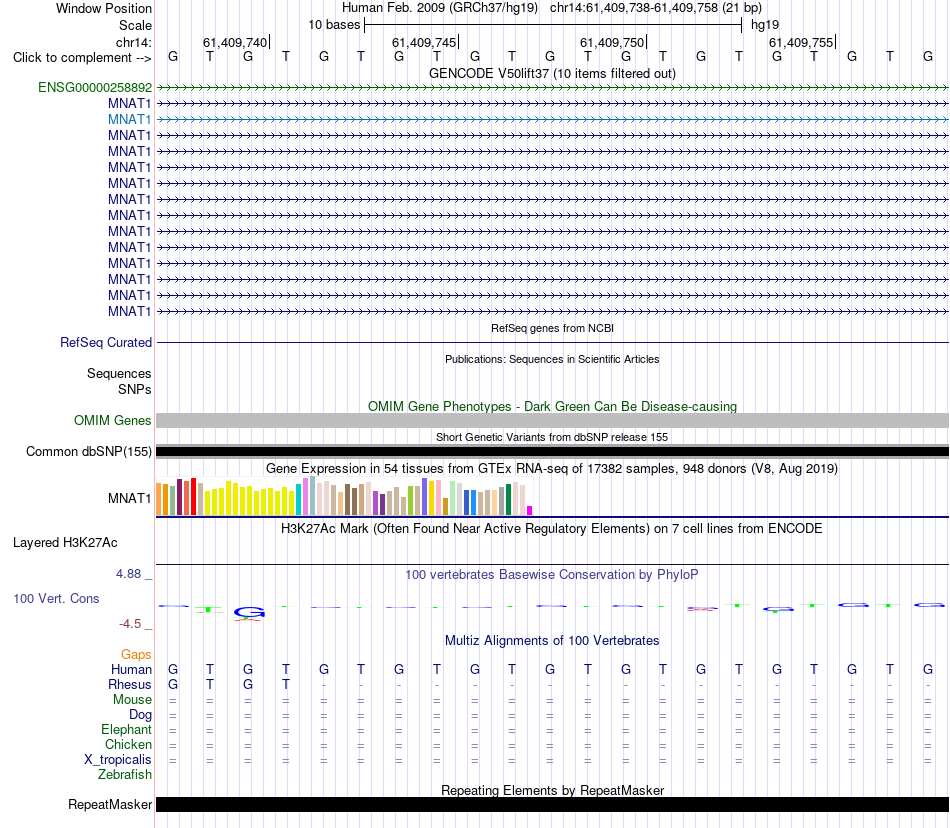Click the 4.88 PhyloP upper scale value
950x828 pixels.
pyautogui.click(x=129, y=574)
